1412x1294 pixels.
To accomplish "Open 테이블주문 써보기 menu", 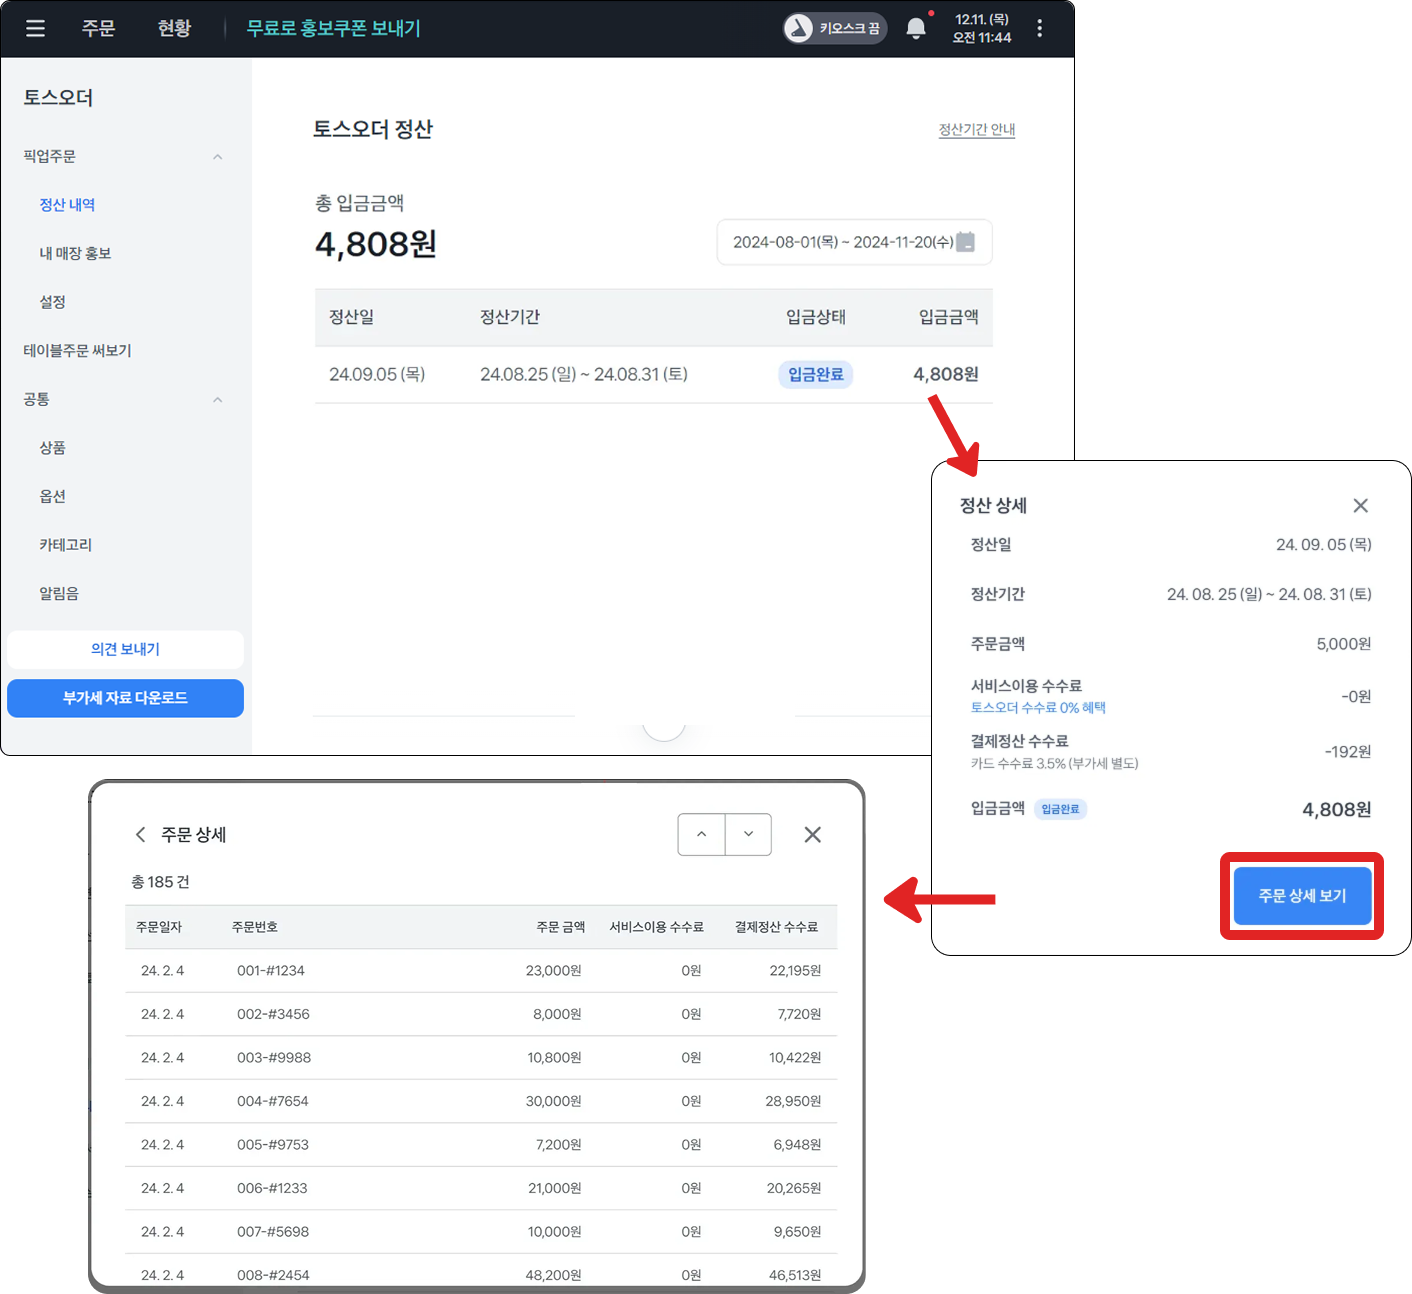I will pos(77,351).
